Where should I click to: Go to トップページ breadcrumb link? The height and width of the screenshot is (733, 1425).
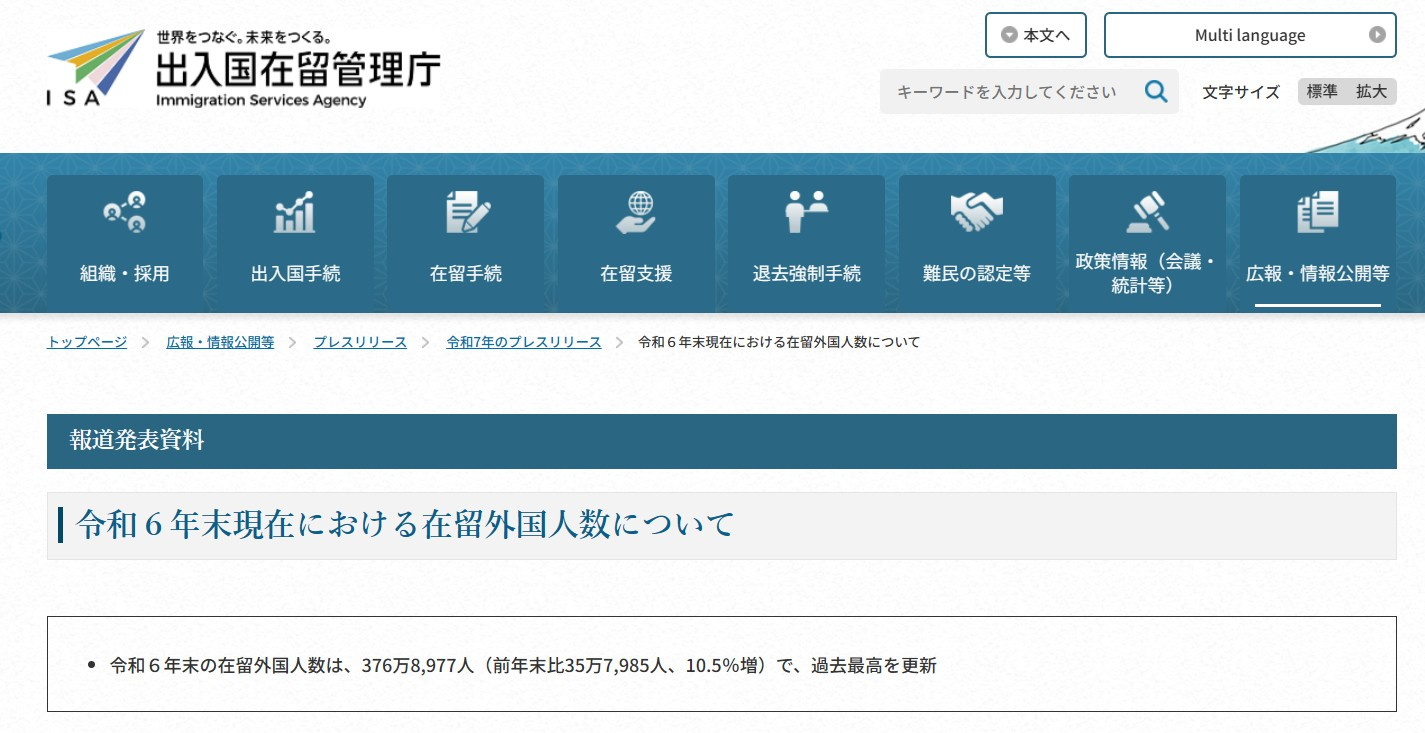[87, 342]
